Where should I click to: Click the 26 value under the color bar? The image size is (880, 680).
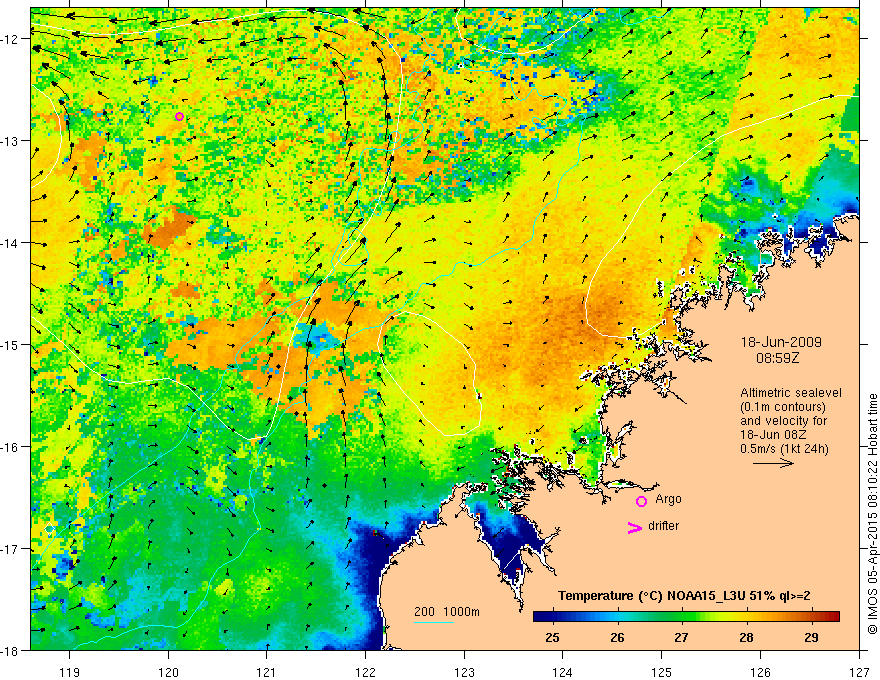tap(617, 637)
